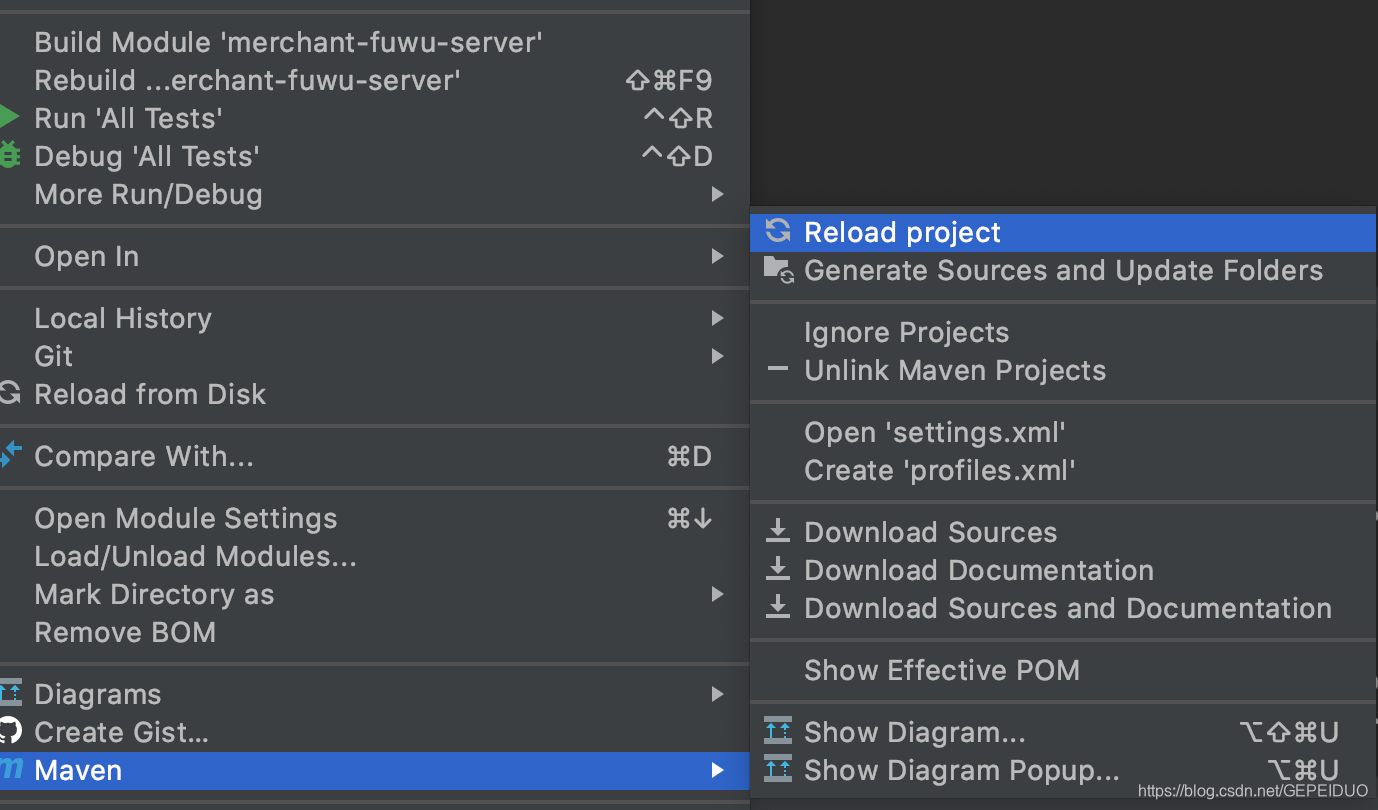Choose Compare With... entry
The image size is (1378, 810).
(x=375, y=456)
